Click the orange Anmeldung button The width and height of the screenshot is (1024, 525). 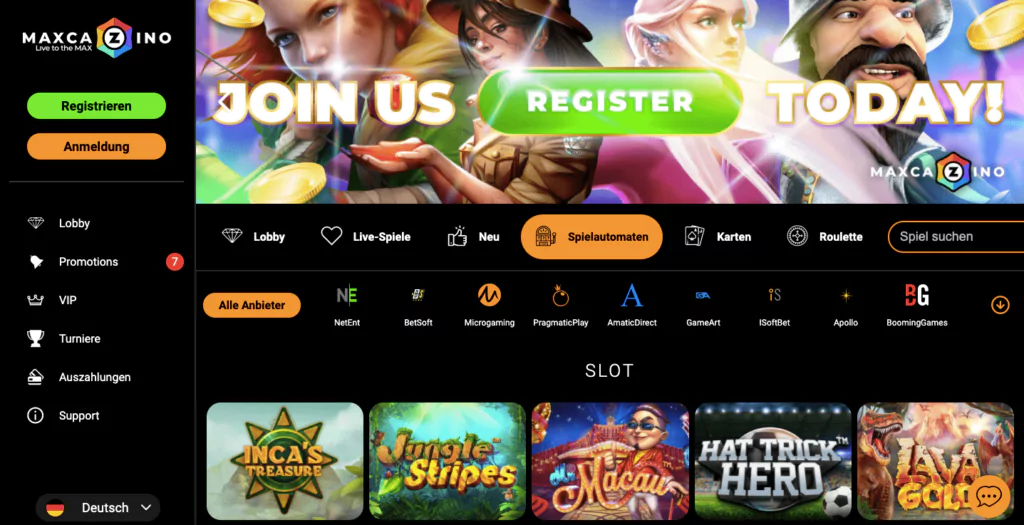[x=97, y=147]
